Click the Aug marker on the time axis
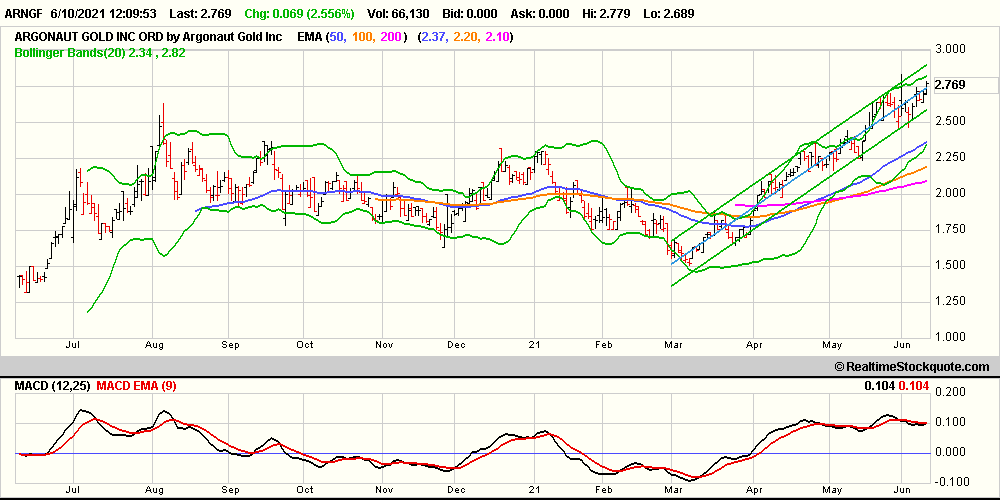The height and width of the screenshot is (500, 1000). click(x=153, y=344)
